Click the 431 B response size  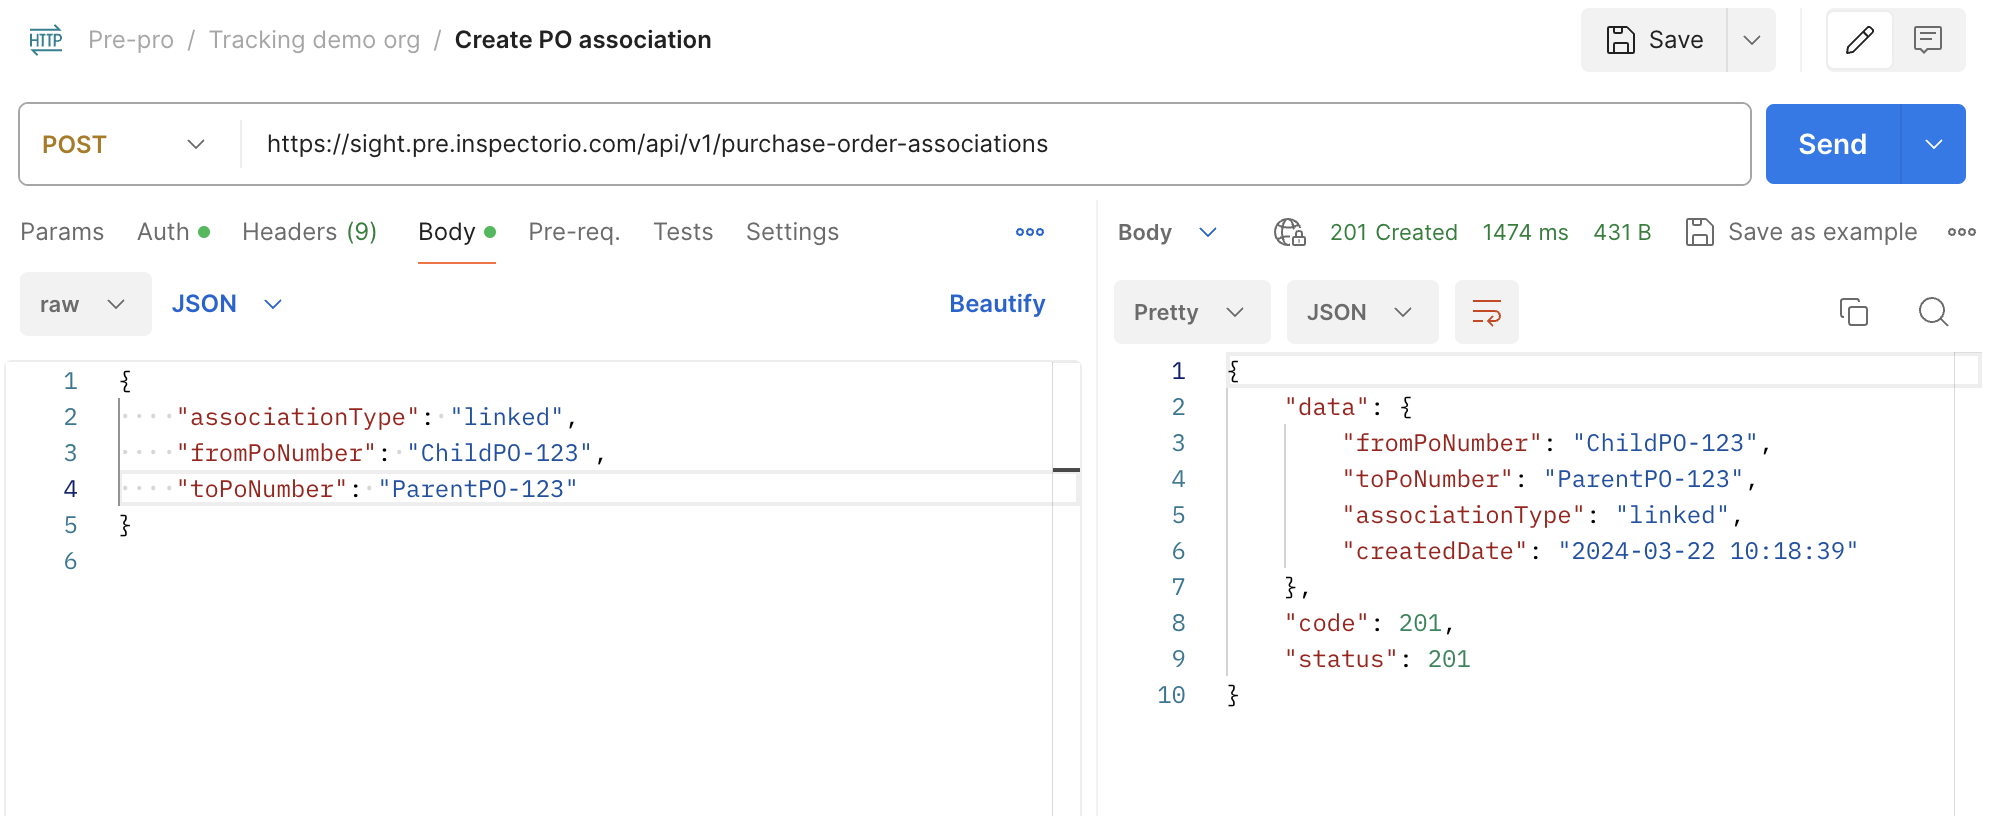[1622, 232]
